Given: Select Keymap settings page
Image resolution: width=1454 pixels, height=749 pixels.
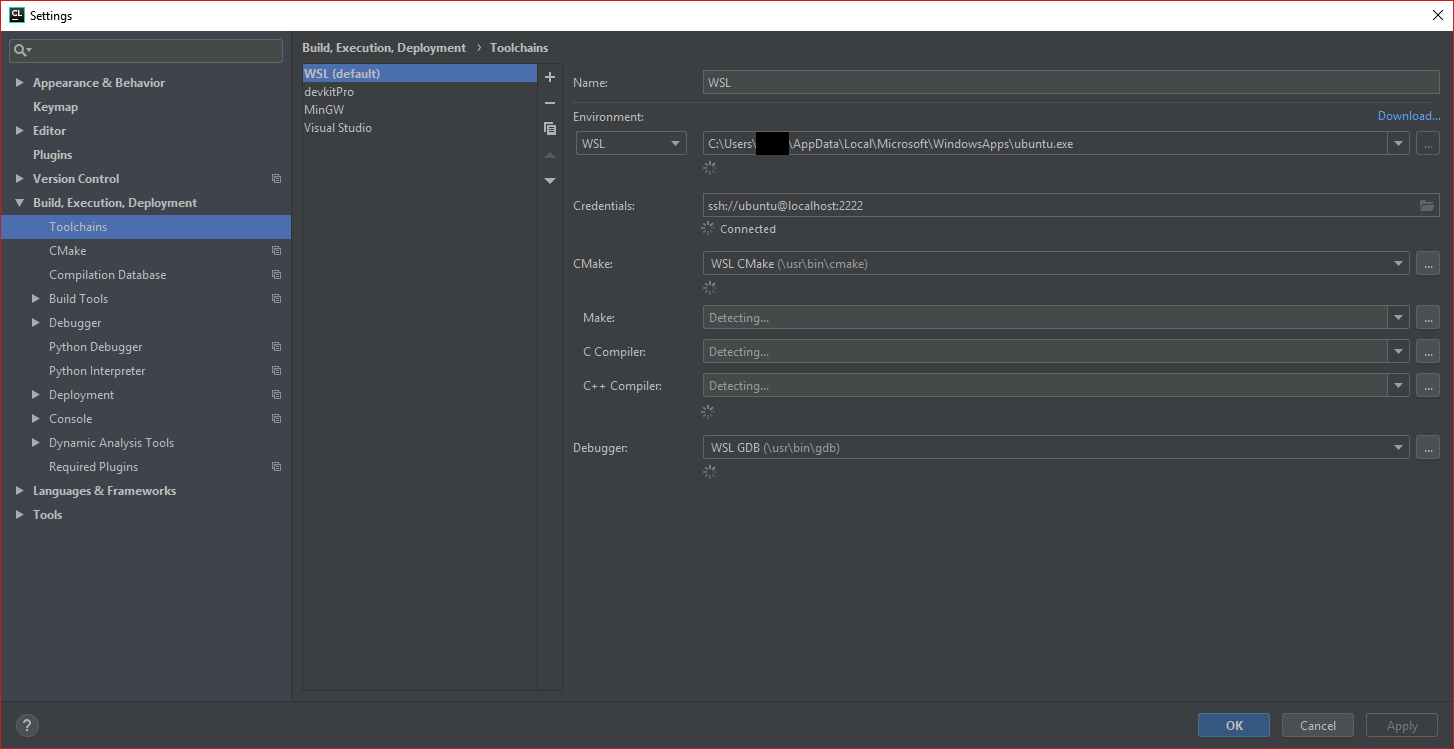Looking at the screenshot, I should coord(55,107).
